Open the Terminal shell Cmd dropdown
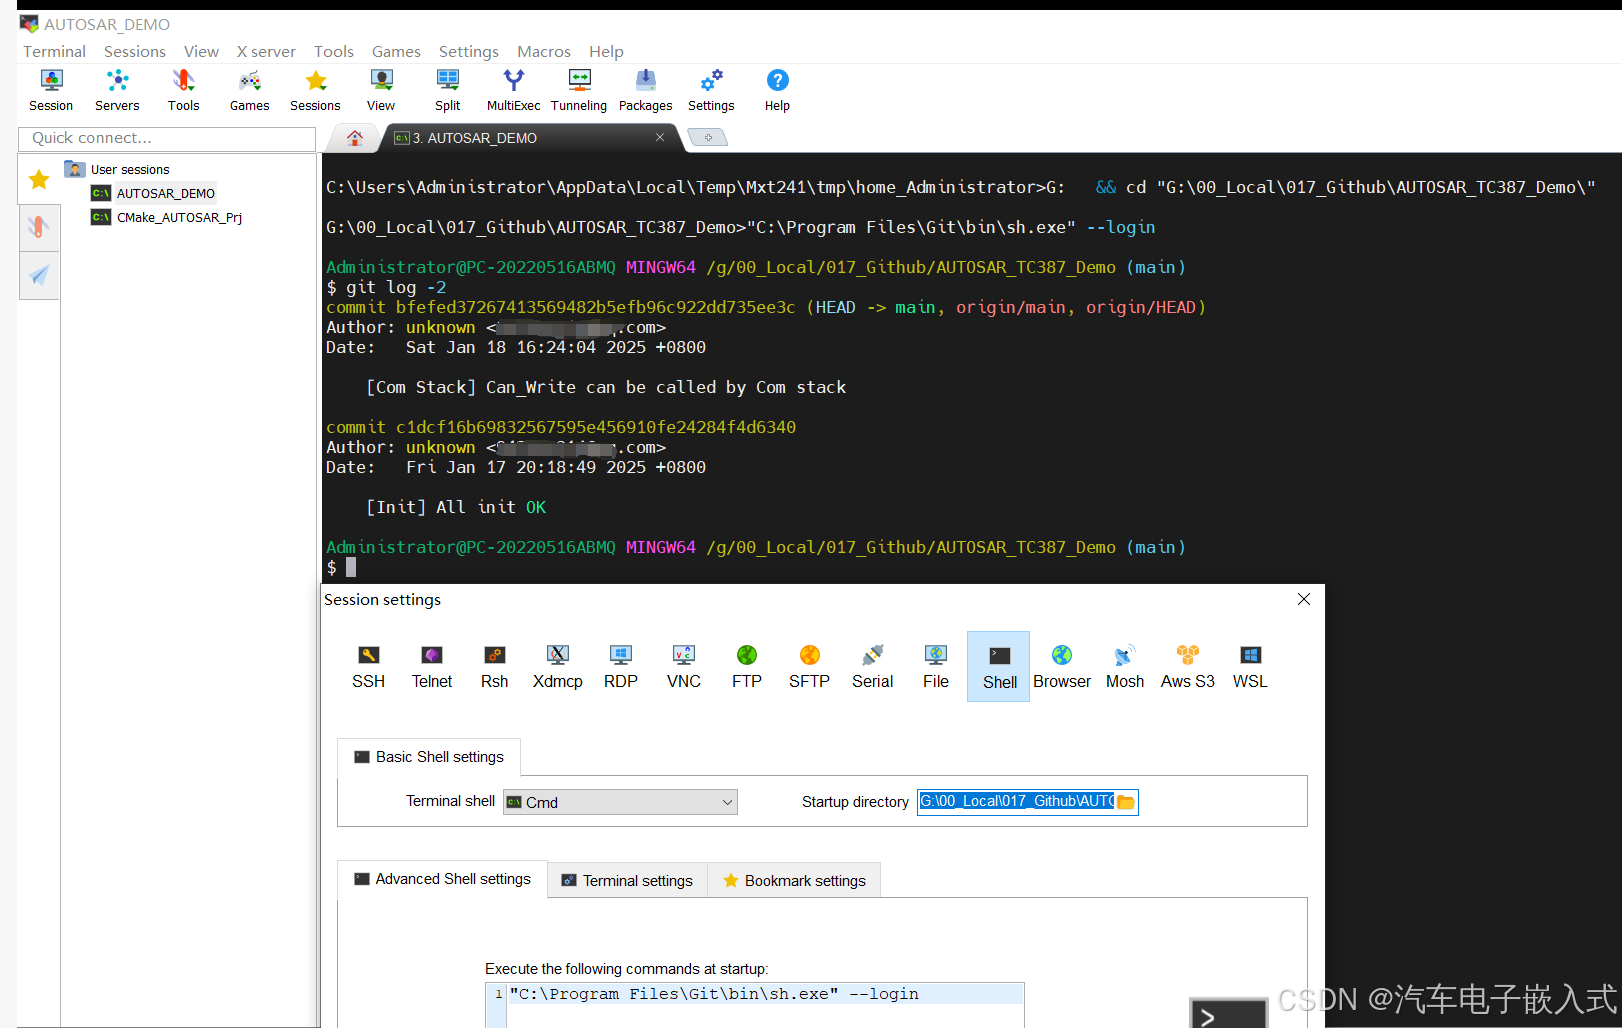Viewport: 1622px width, 1028px height. pyautogui.click(x=620, y=802)
